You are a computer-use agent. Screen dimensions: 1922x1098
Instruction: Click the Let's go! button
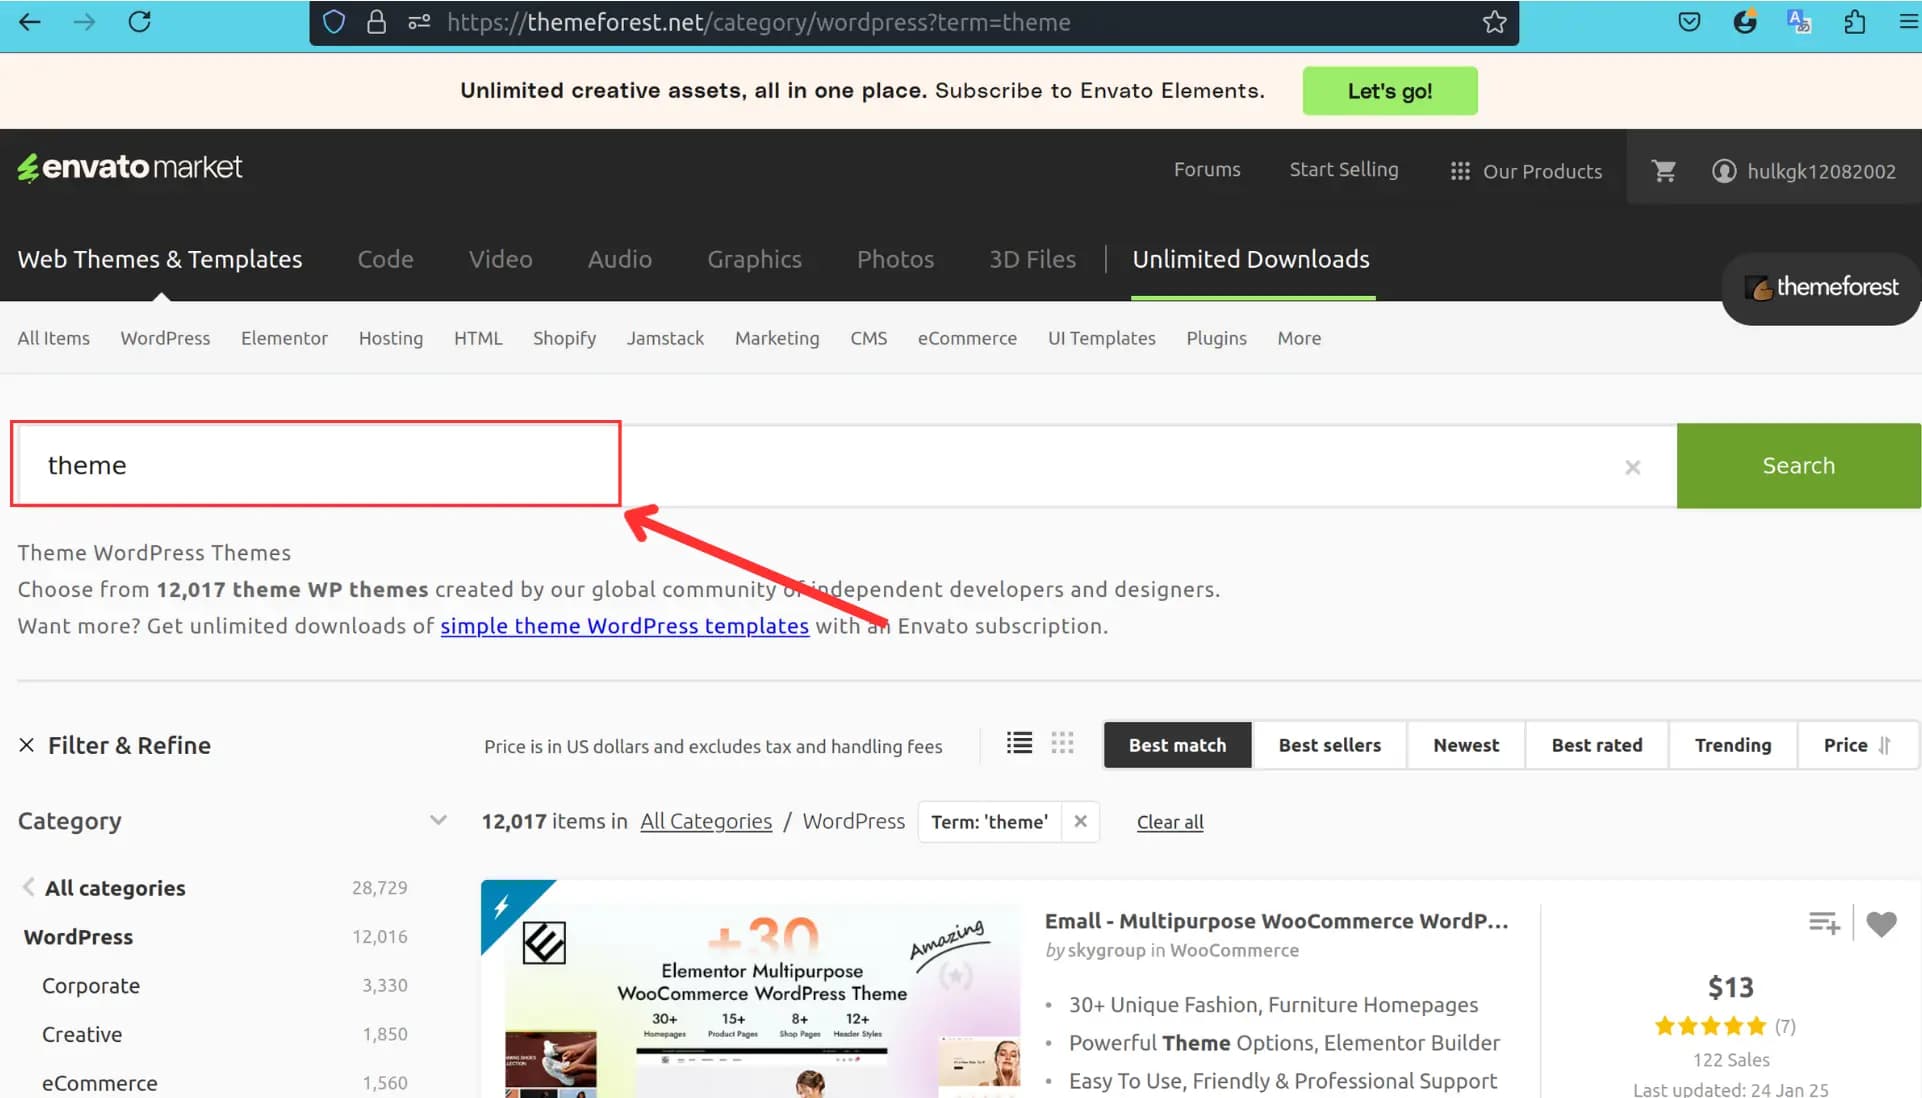click(1389, 91)
